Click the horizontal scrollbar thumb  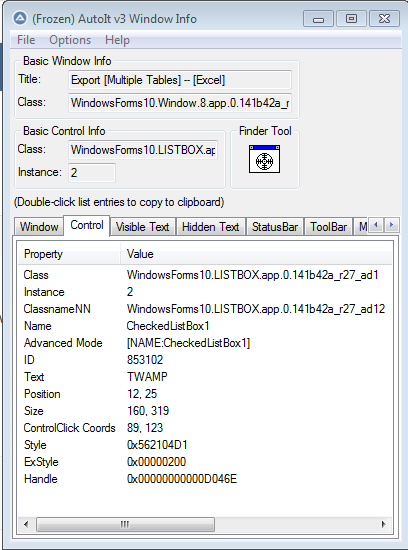125,524
